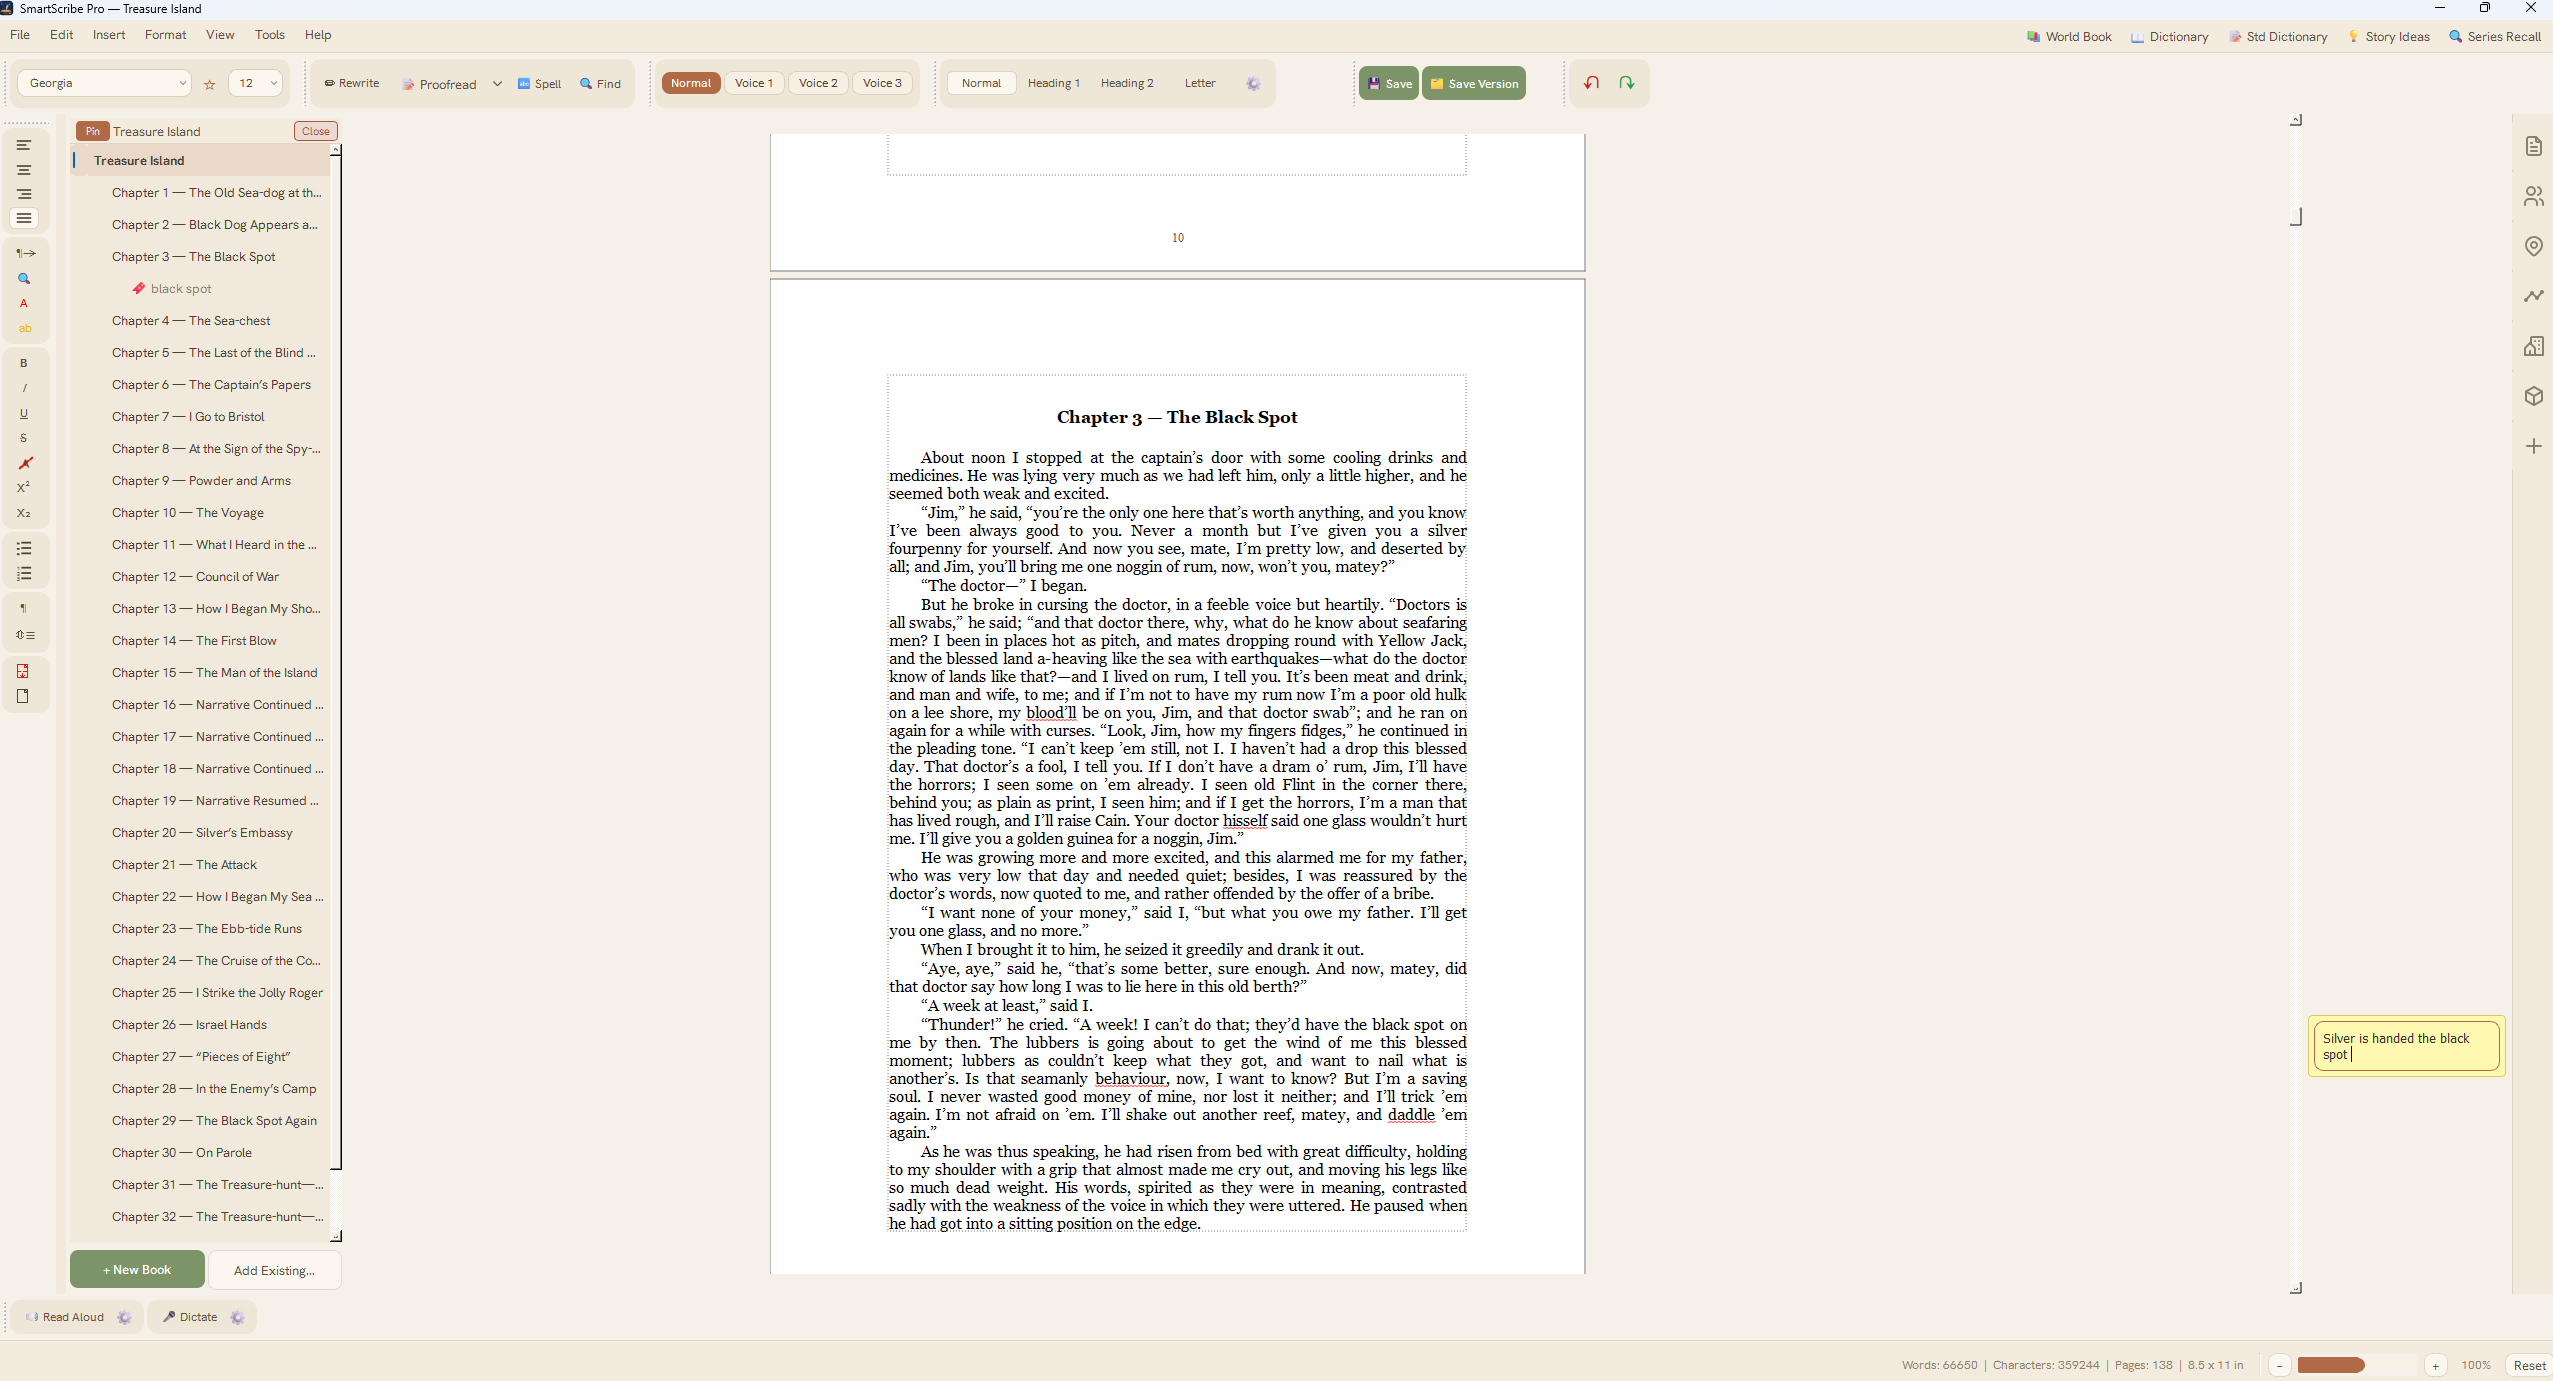2553x1381 pixels.
Task: Open the locations pin sidebar icon
Action: pos(2533,246)
